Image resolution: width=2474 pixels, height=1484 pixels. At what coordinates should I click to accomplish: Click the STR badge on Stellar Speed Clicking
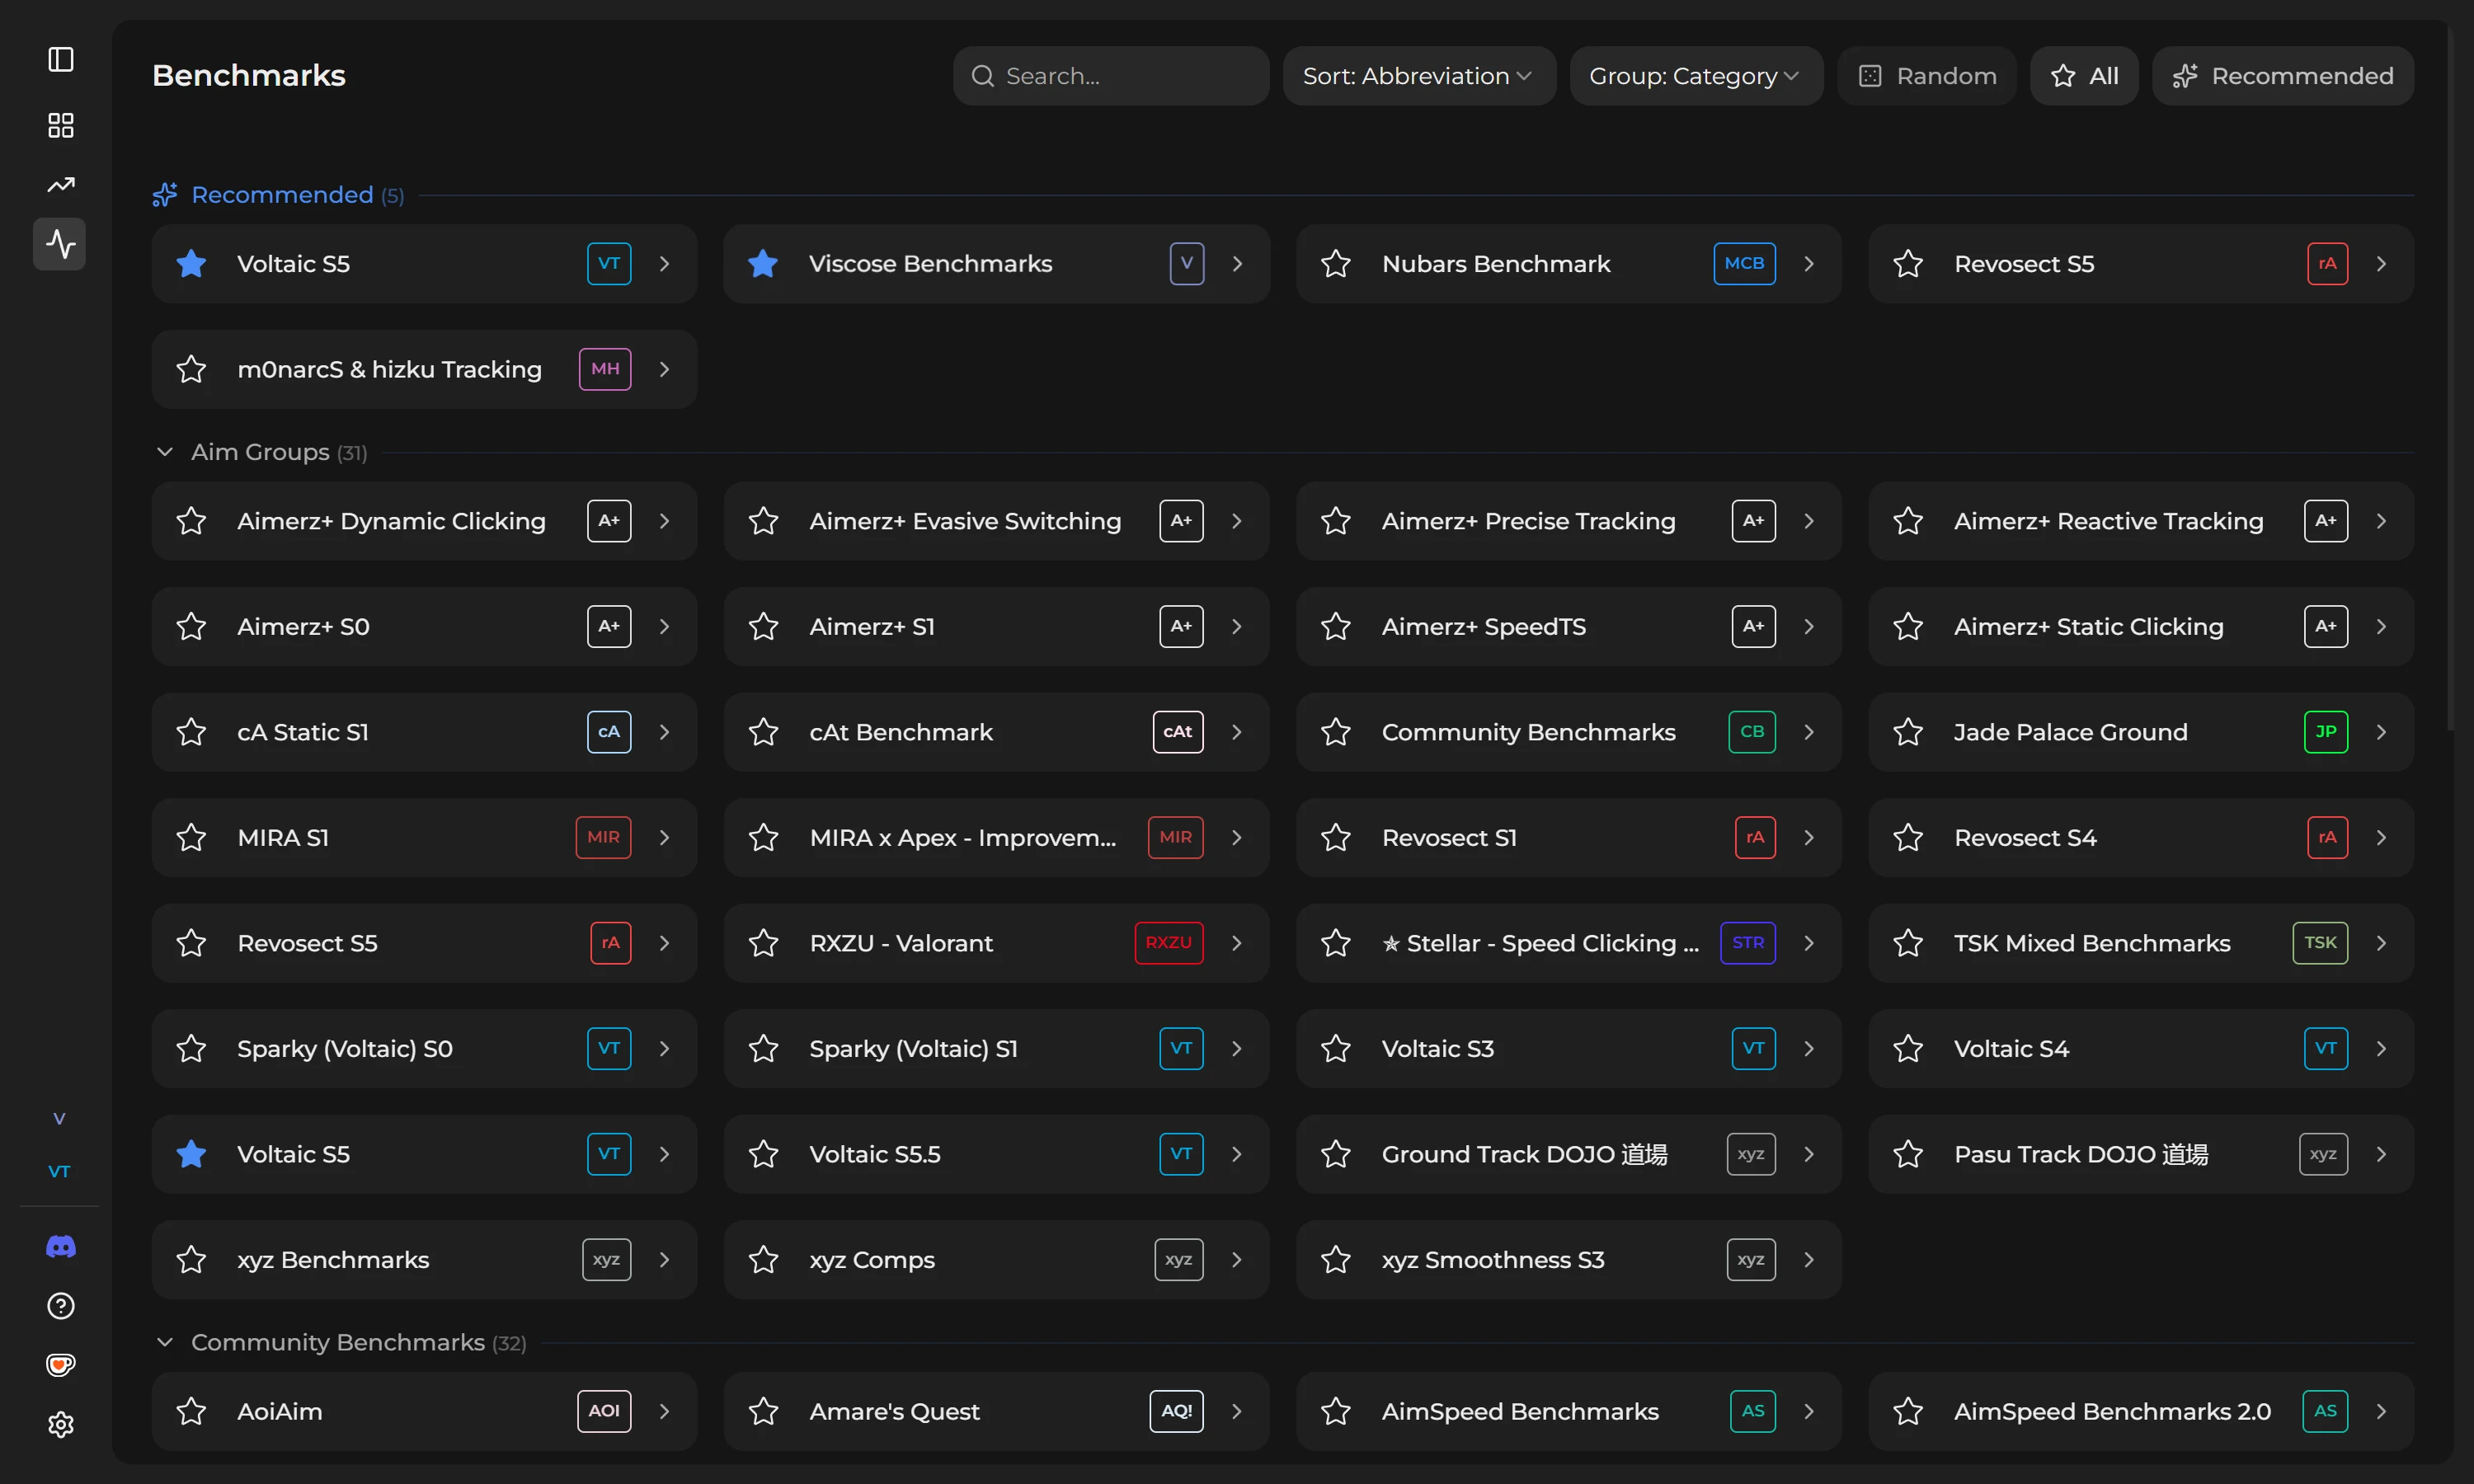(1748, 943)
